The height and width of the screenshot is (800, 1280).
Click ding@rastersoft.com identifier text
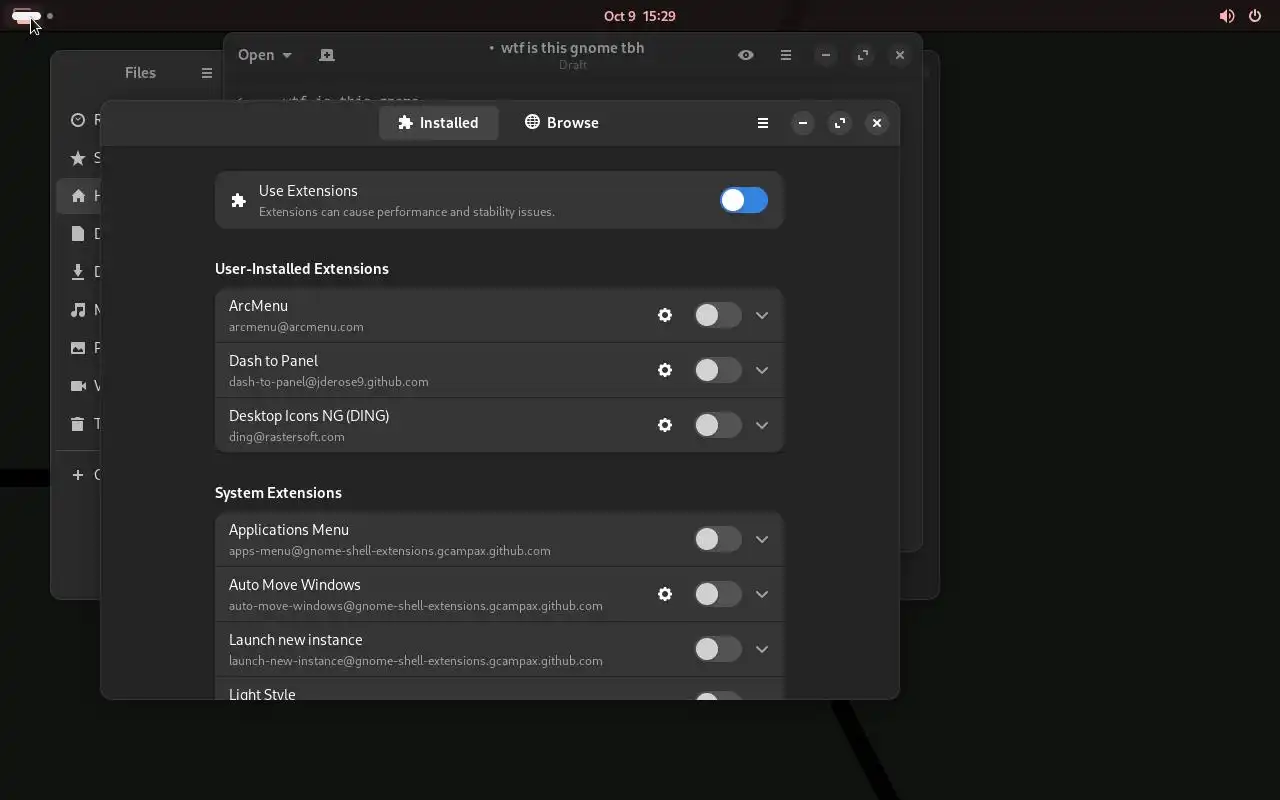287,437
